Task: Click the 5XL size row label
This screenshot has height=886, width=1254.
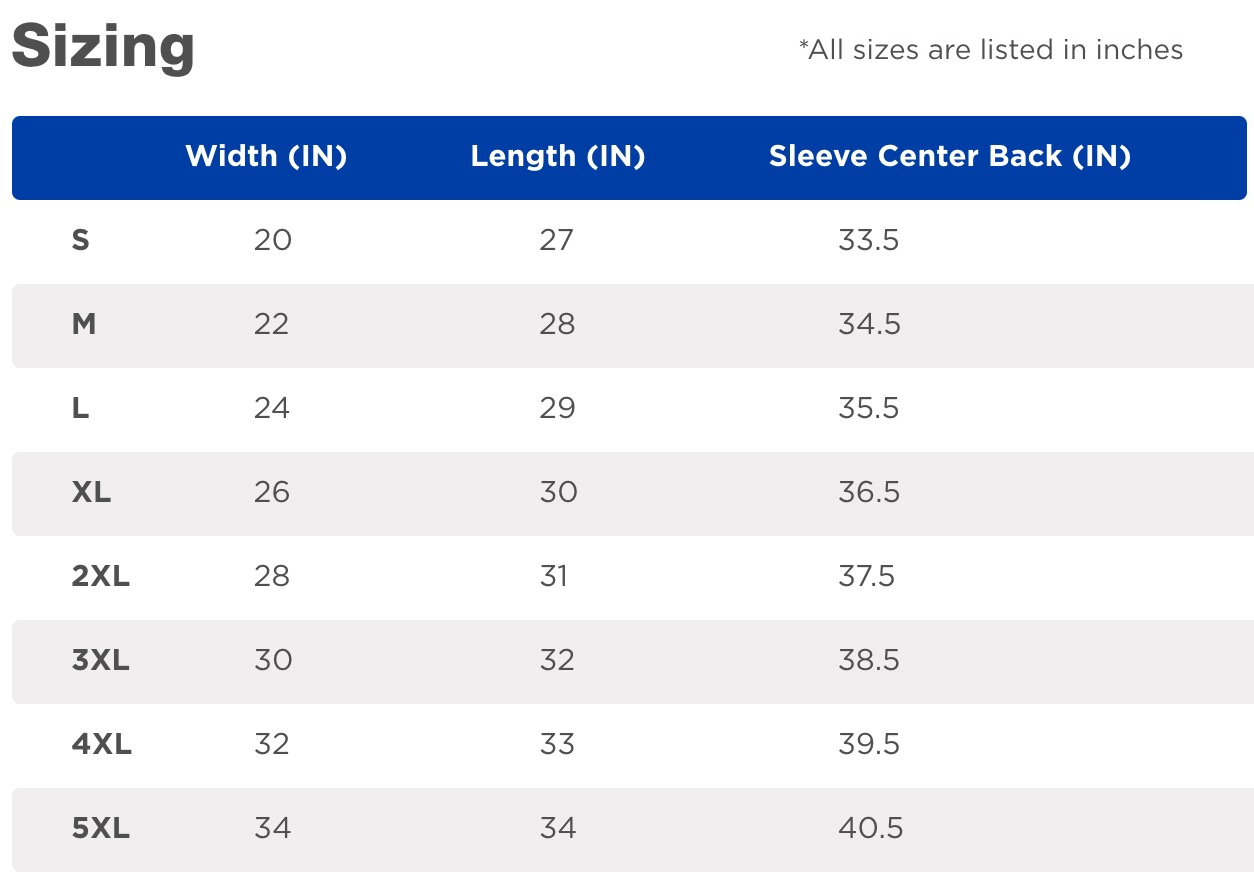Action: click(x=101, y=828)
